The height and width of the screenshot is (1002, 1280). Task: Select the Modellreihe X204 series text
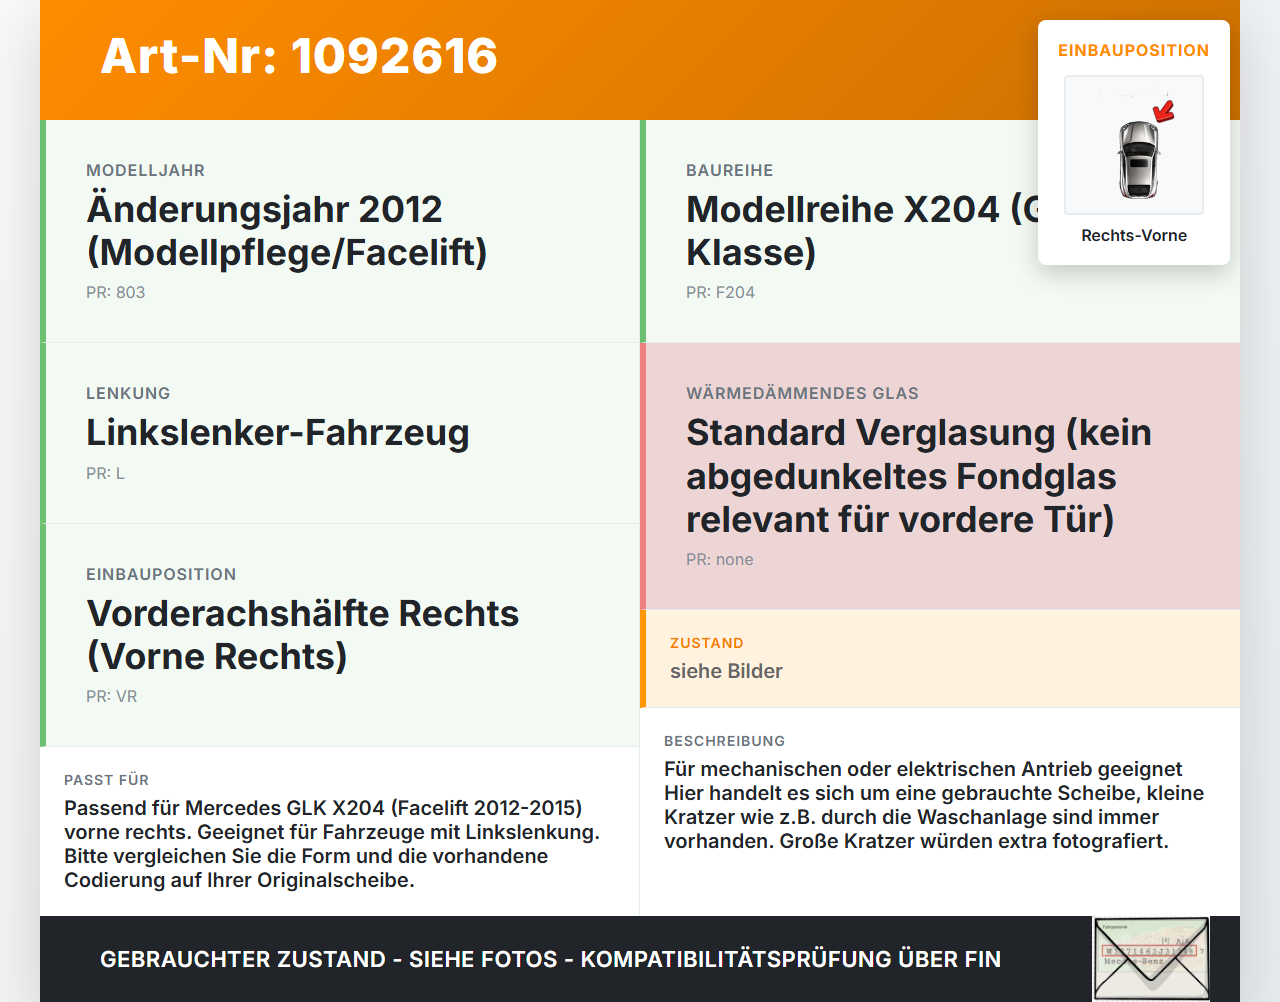(863, 231)
